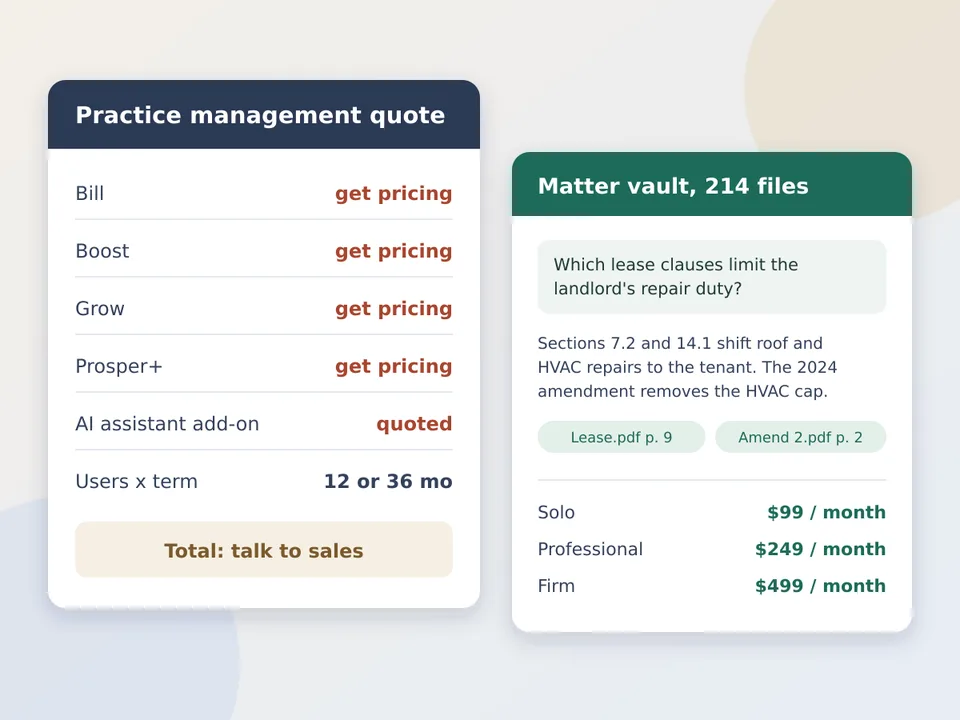Click the 'Professional' plan label
Image resolution: width=960 pixels, height=720 pixels.
coord(590,549)
